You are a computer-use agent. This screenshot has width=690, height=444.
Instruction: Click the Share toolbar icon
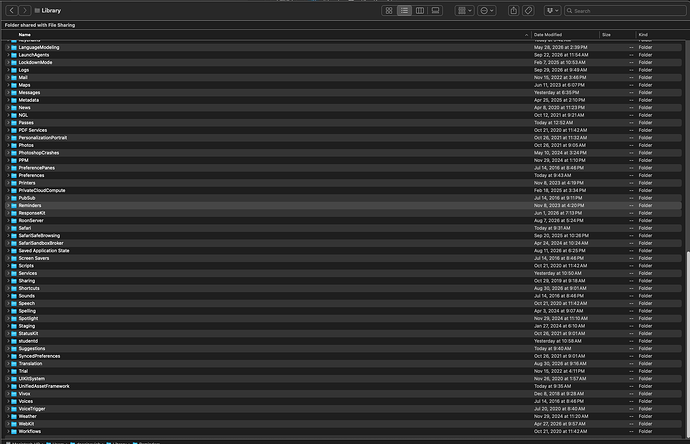[513, 11]
